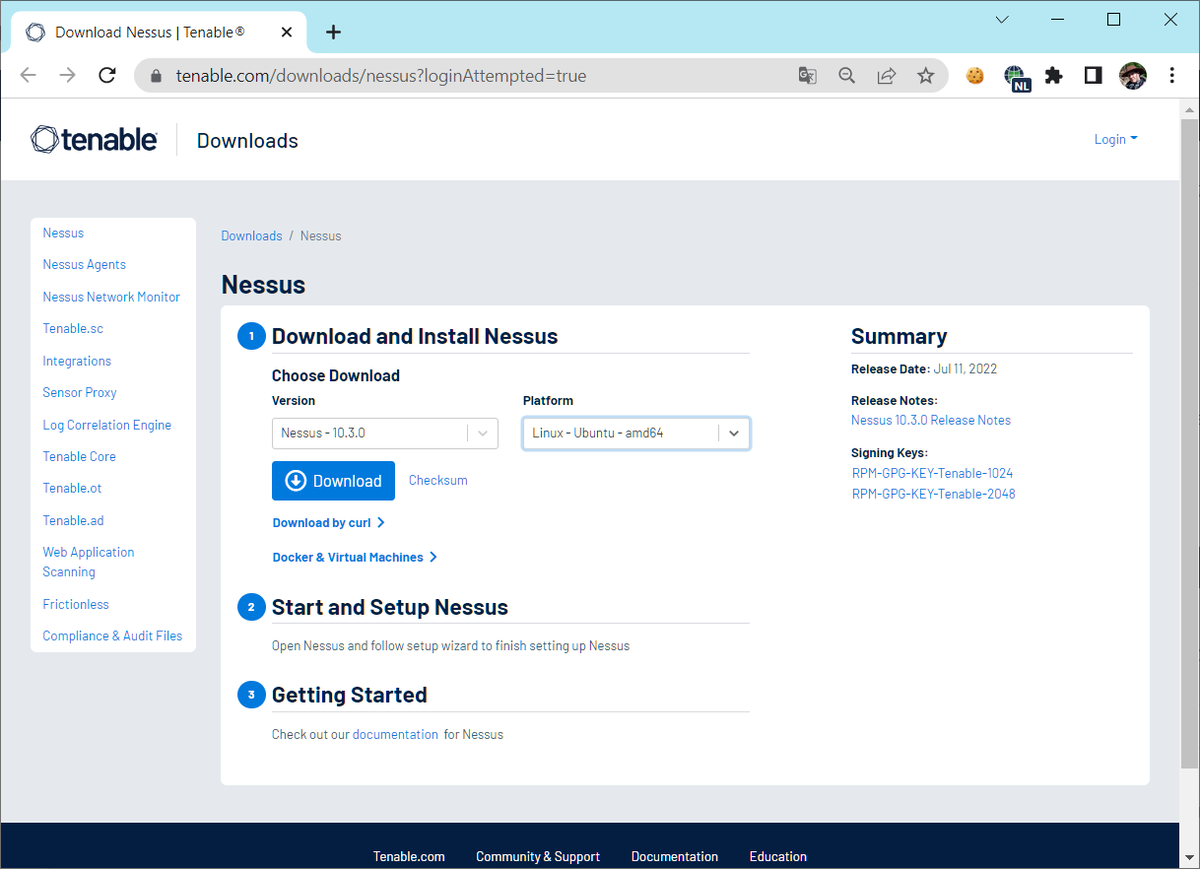Screen dimensions: 1200x869
Task: Open Google Translate in the address bar
Action: point(807,75)
